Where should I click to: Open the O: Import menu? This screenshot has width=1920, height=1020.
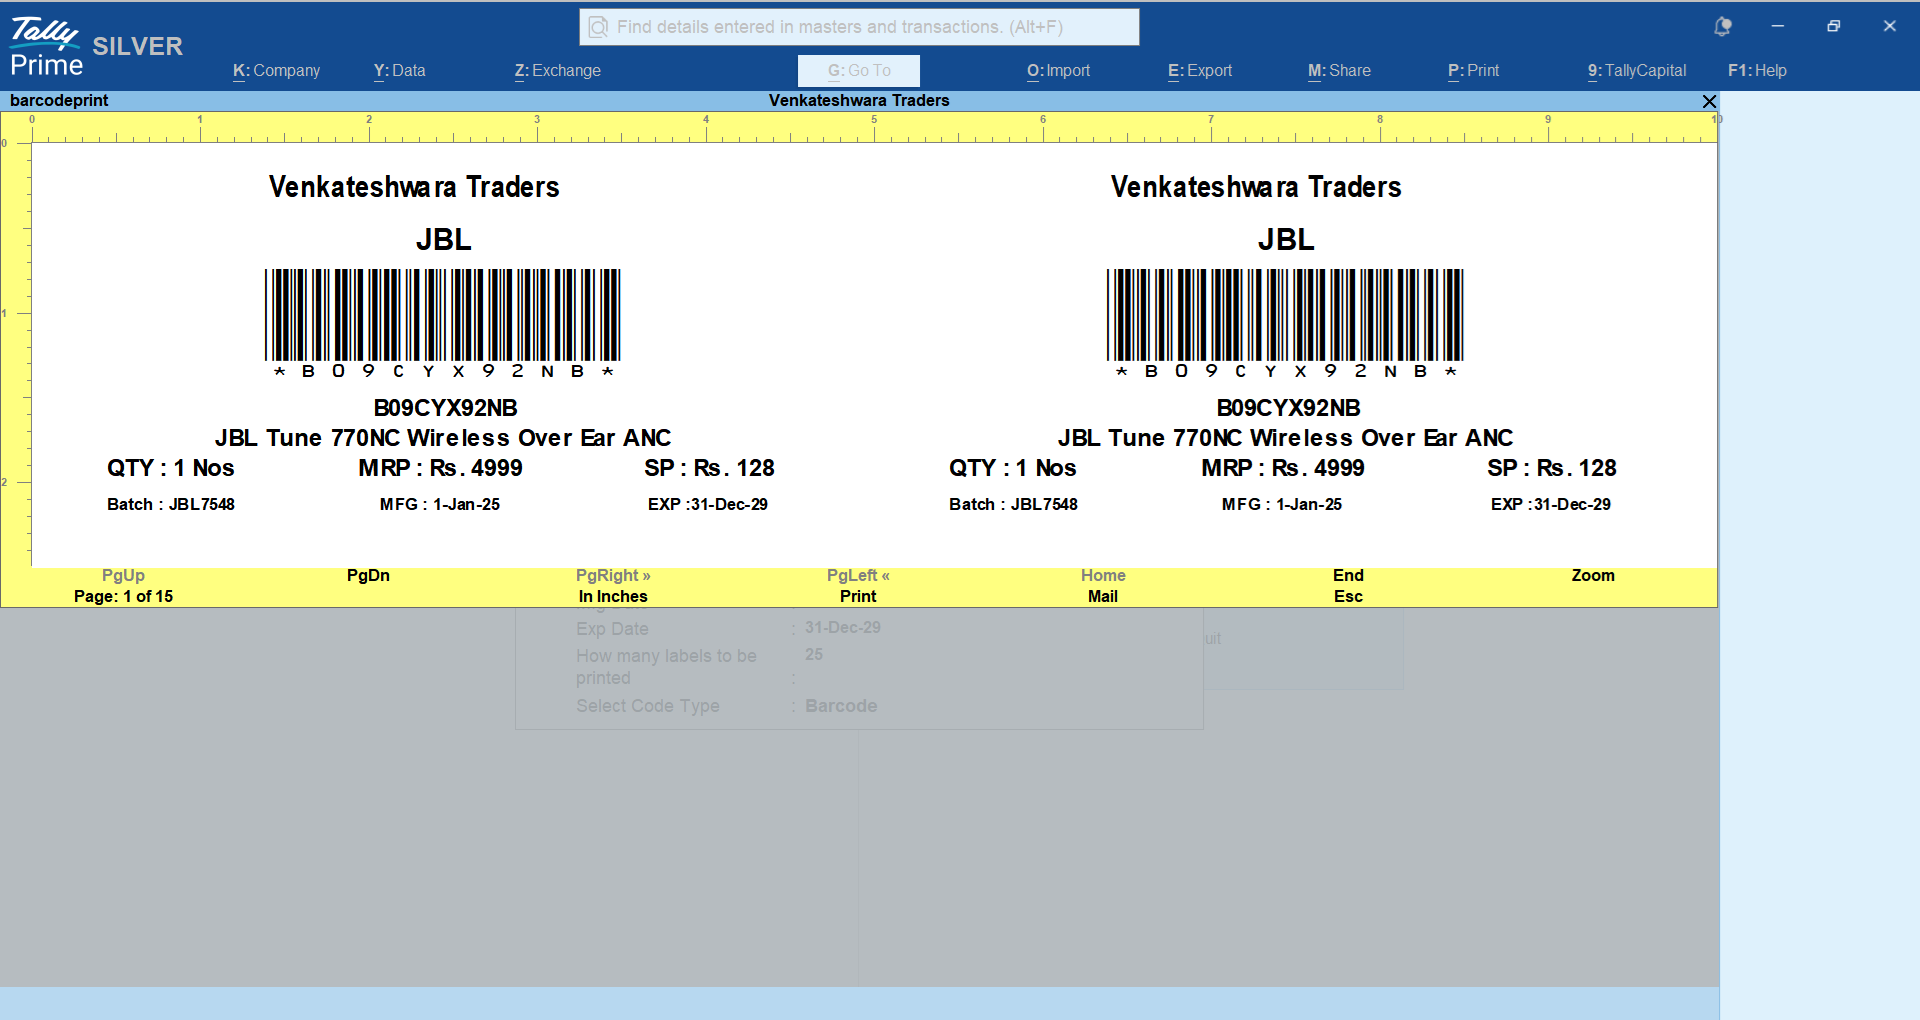coord(1058,71)
